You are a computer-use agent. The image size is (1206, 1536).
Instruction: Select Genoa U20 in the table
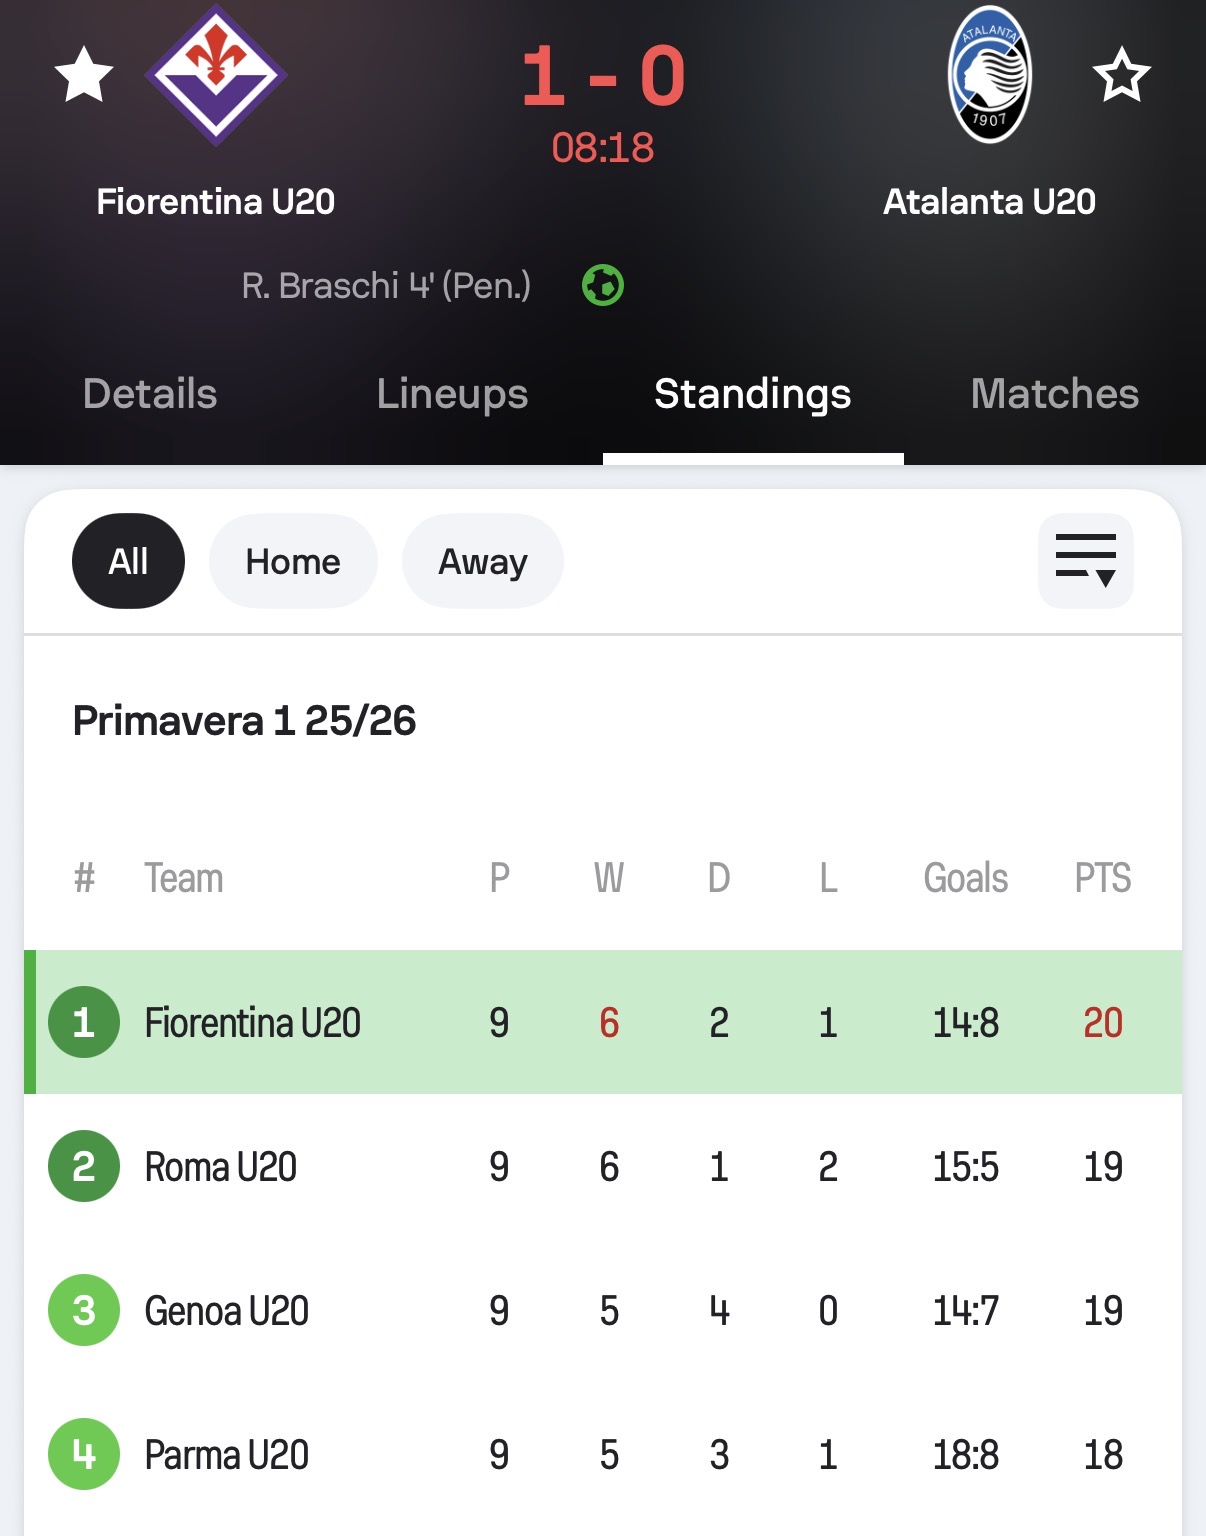227,1311
